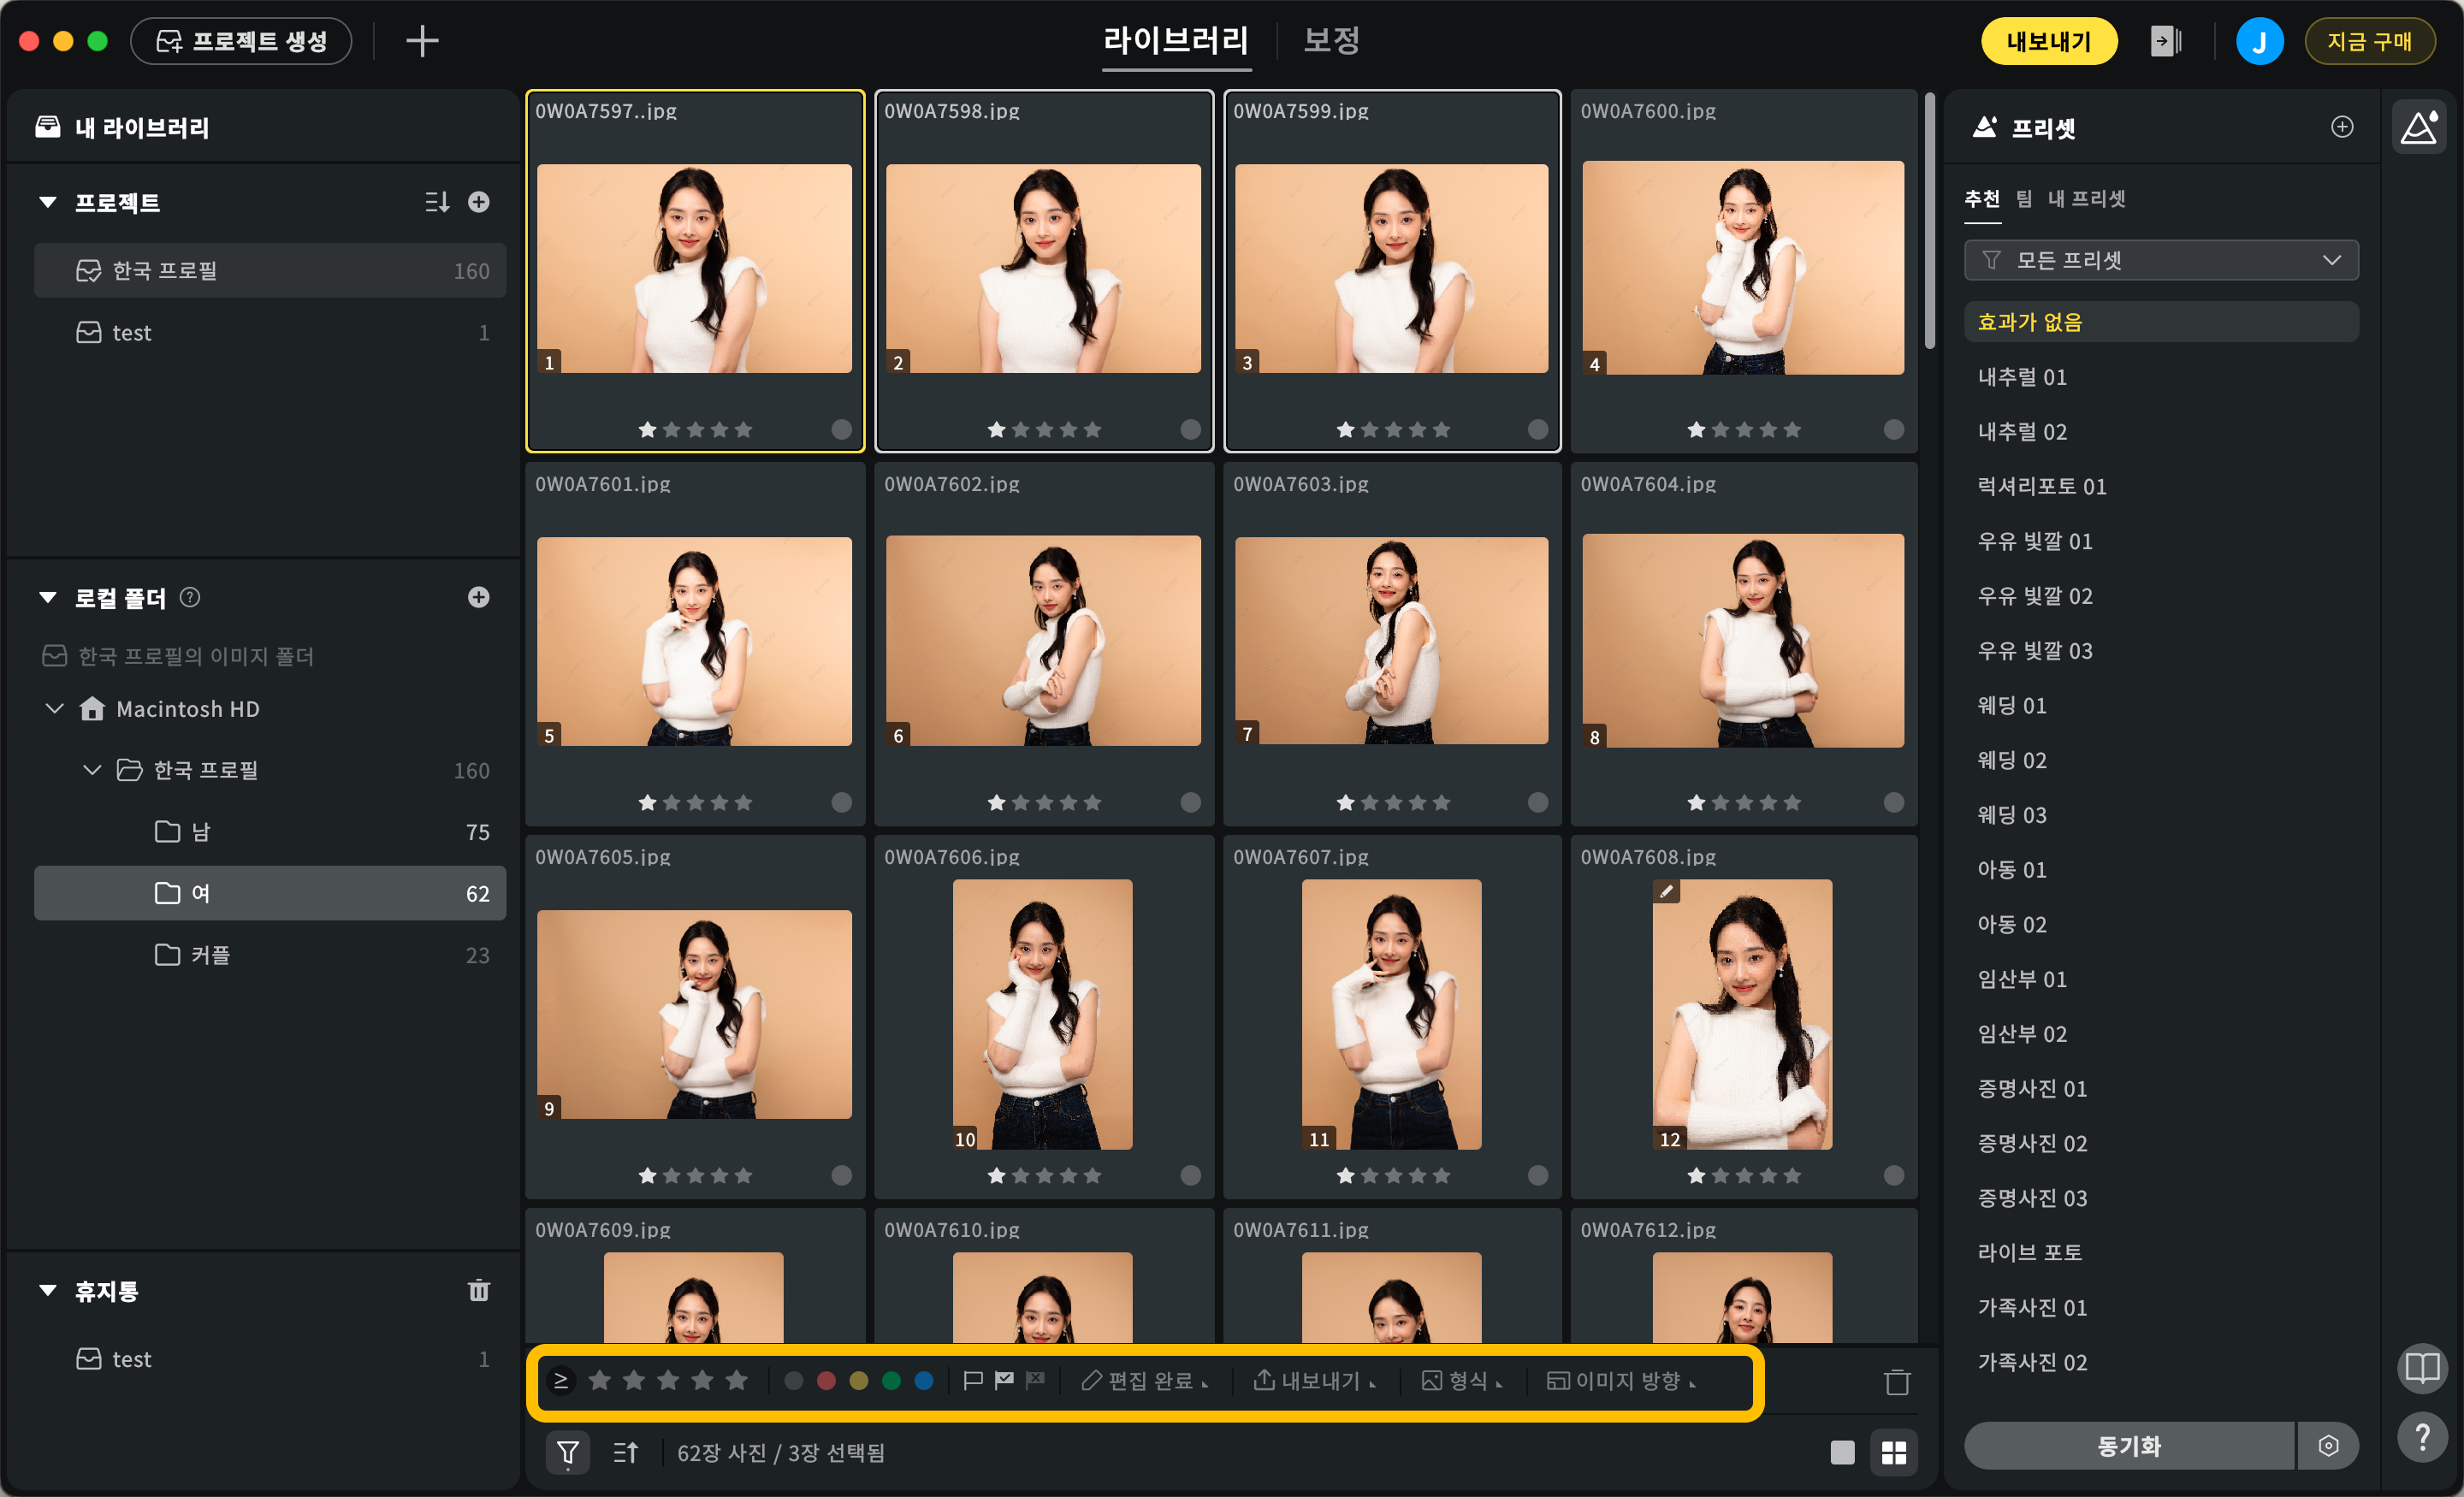Filter by yellow color label

coord(859,1380)
